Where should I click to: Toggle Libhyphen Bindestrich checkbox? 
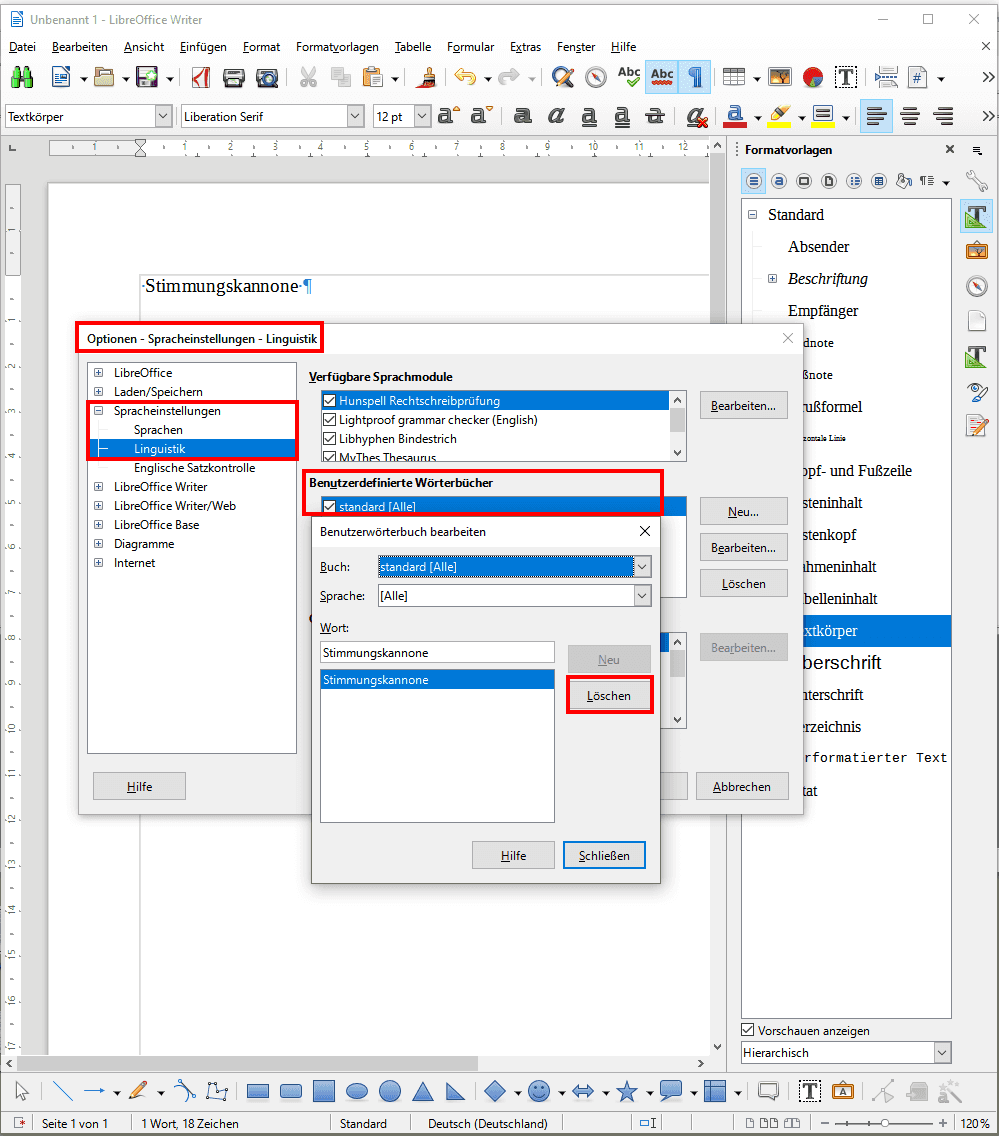click(x=330, y=438)
